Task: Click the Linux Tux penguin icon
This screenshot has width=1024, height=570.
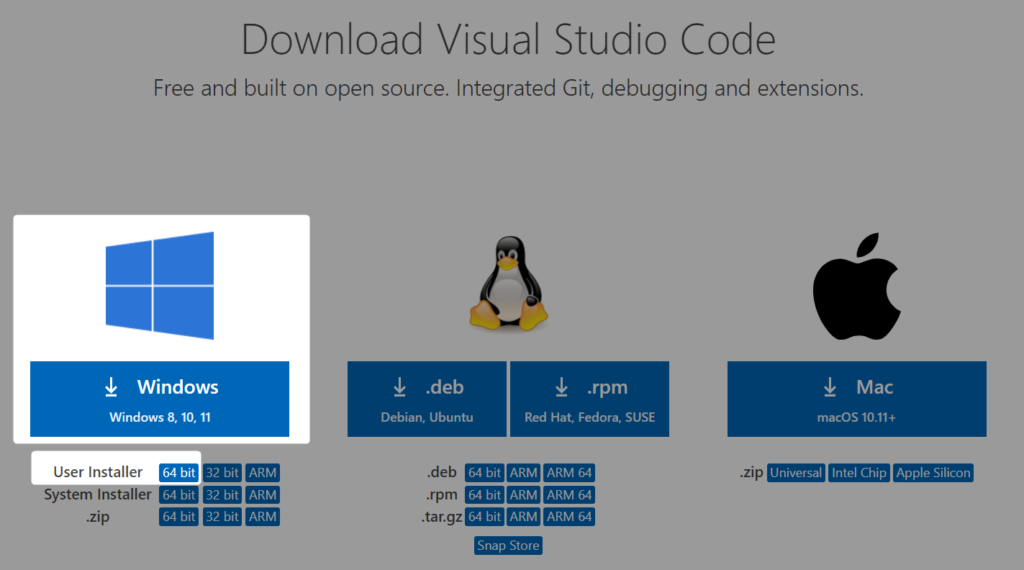Action: 509,283
